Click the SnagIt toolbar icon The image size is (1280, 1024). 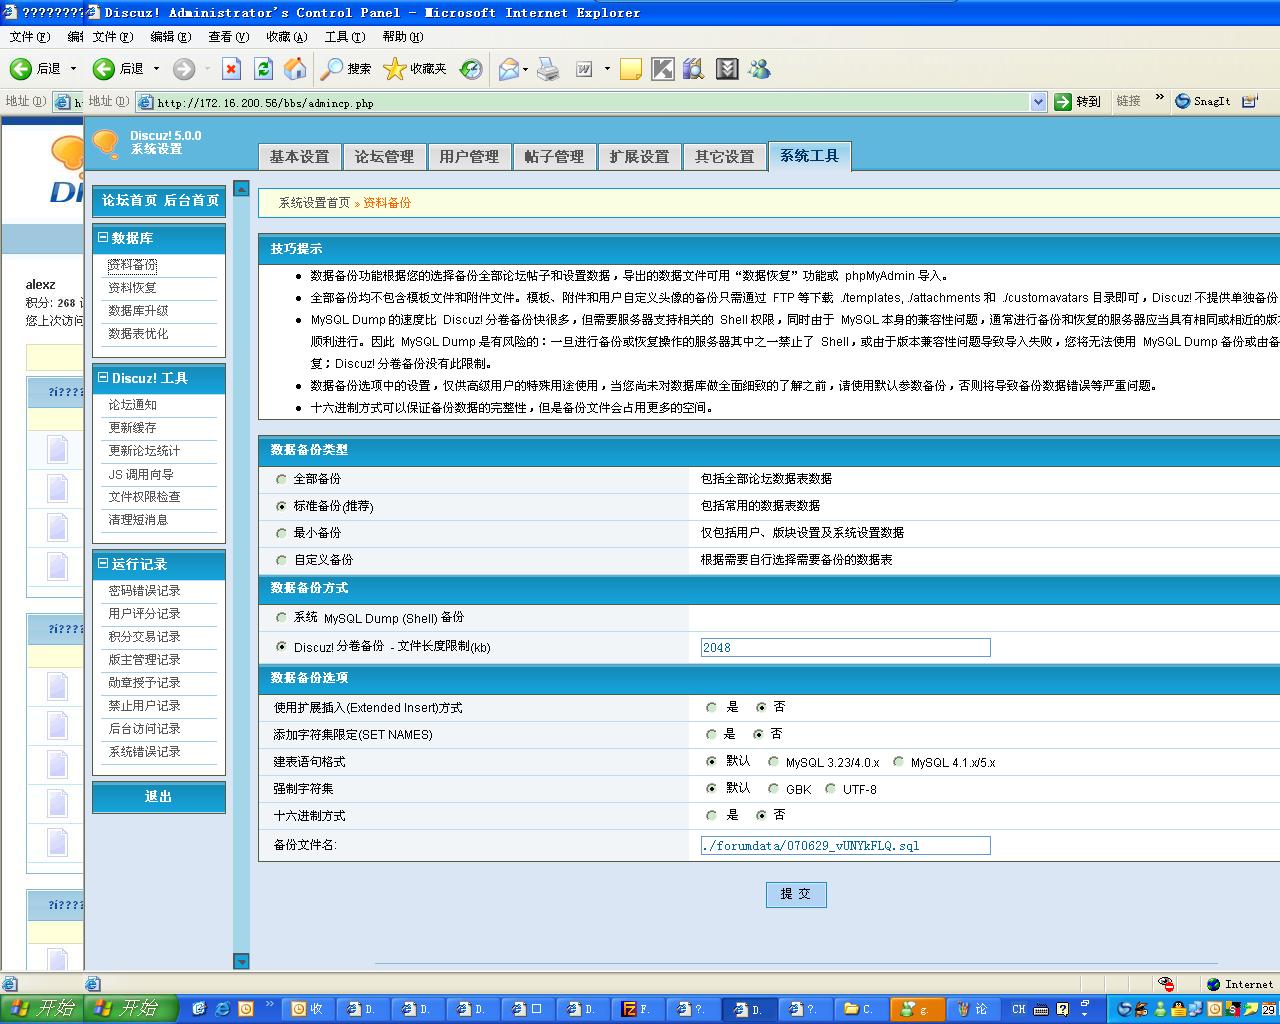(x=1183, y=101)
